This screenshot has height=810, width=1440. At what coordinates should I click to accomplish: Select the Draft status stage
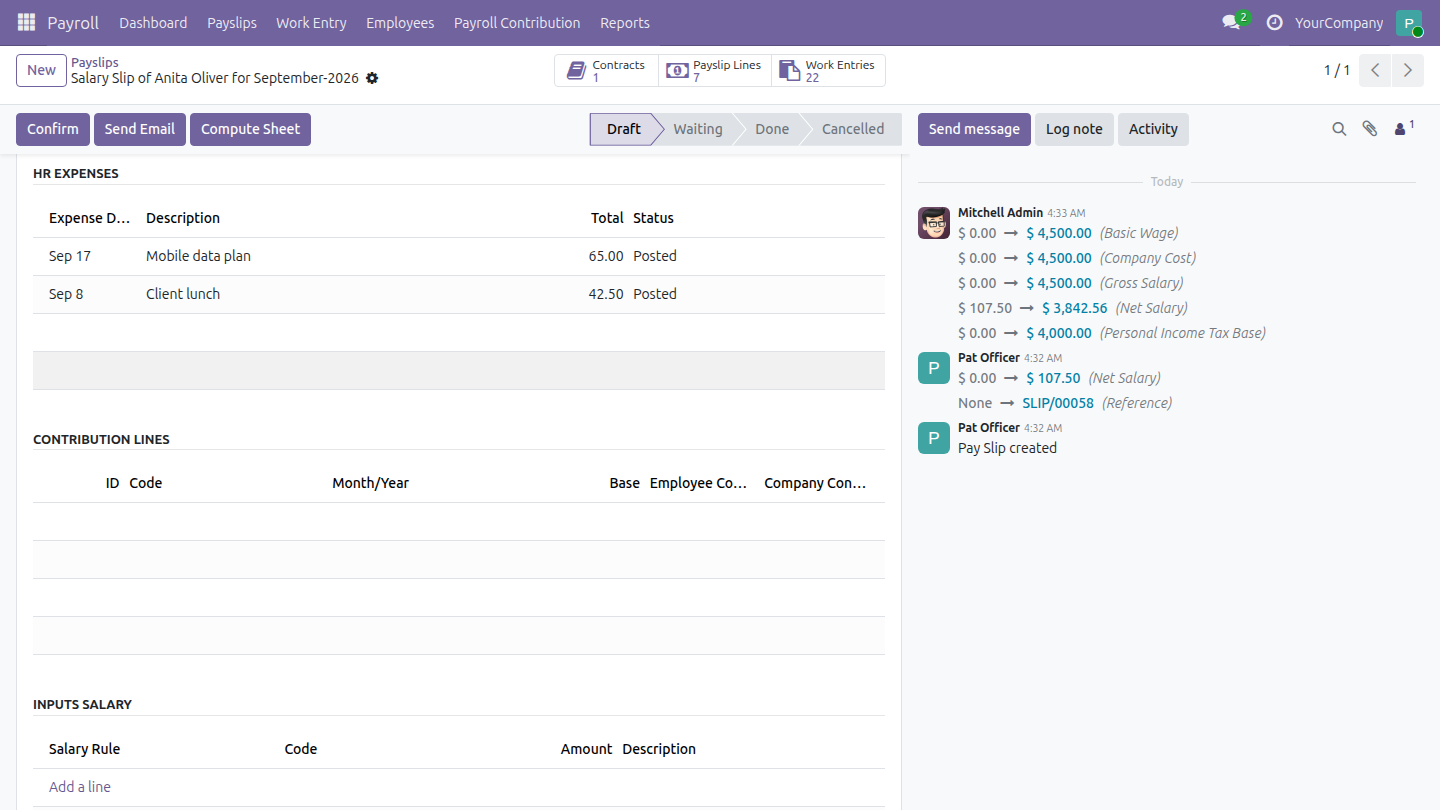tap(623, 129)
